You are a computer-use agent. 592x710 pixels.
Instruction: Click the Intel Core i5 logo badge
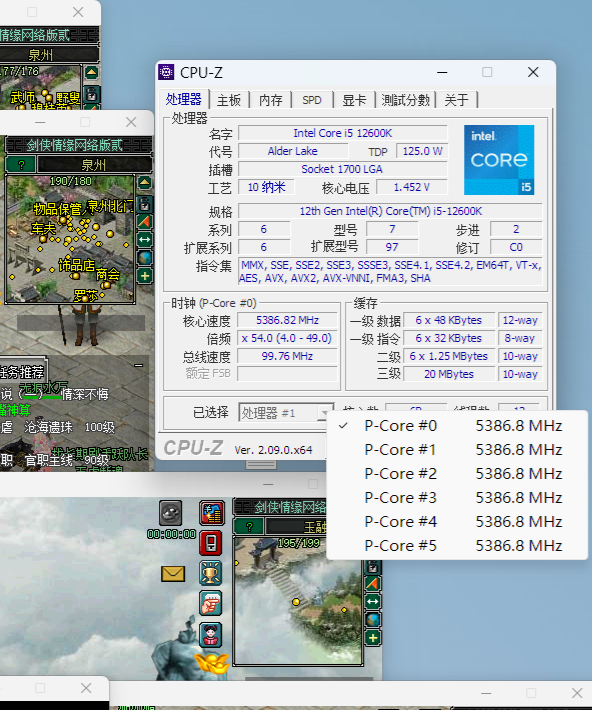pos(499,160)
